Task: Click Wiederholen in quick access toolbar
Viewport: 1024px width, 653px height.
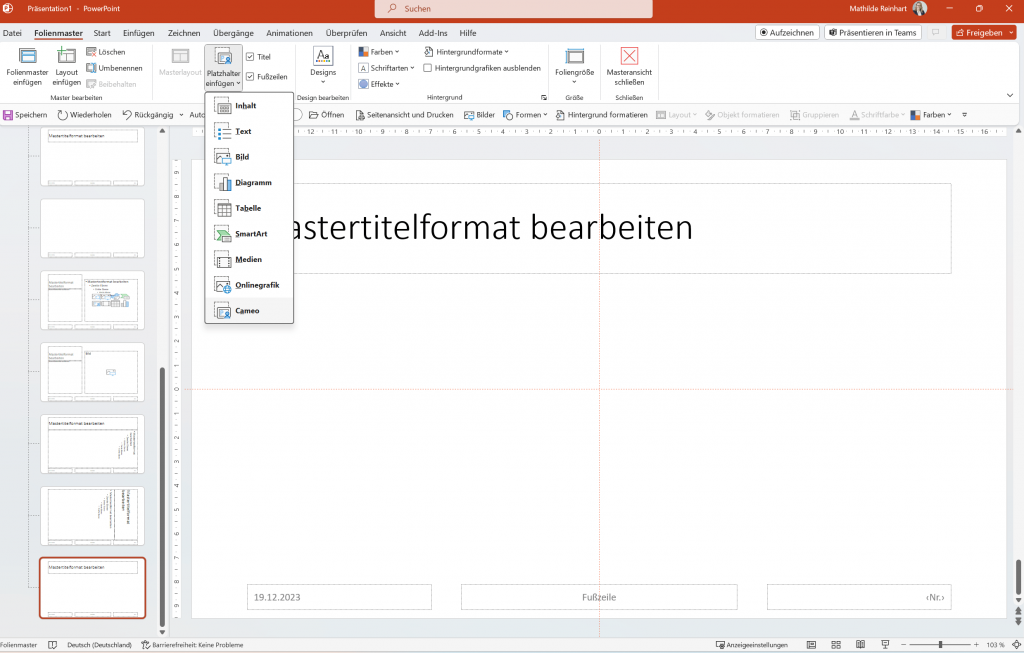Action: (84, 115)
